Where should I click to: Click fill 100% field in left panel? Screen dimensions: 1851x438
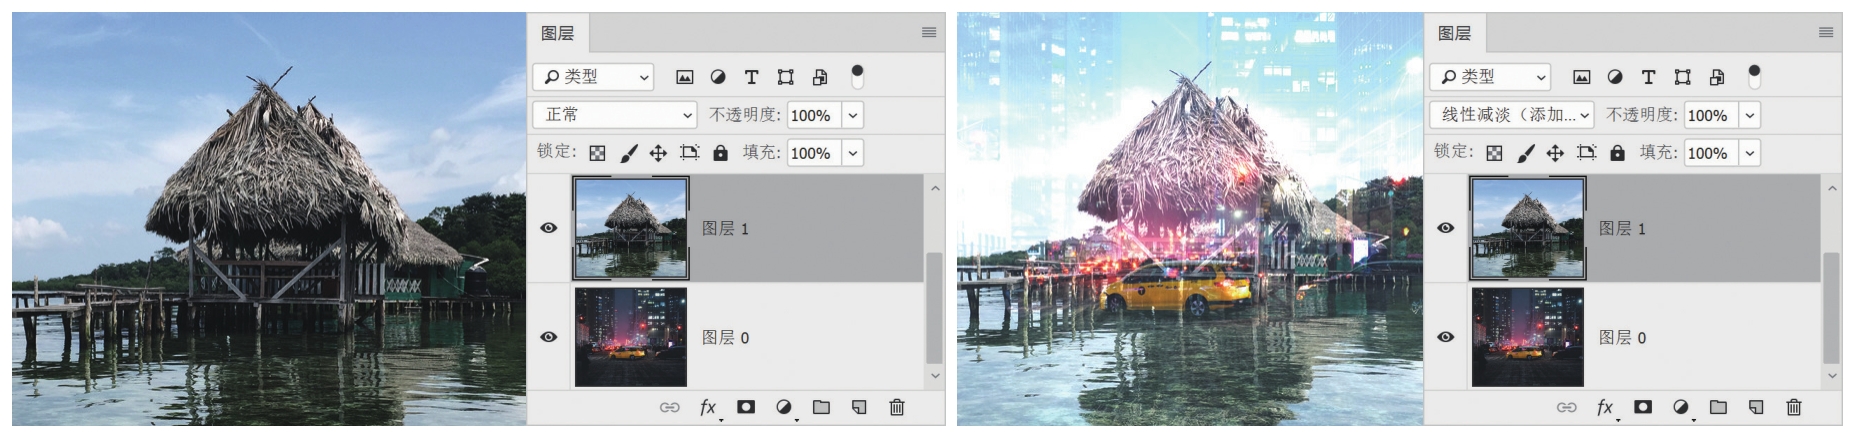pyautogui.click(x=815, y=153)
